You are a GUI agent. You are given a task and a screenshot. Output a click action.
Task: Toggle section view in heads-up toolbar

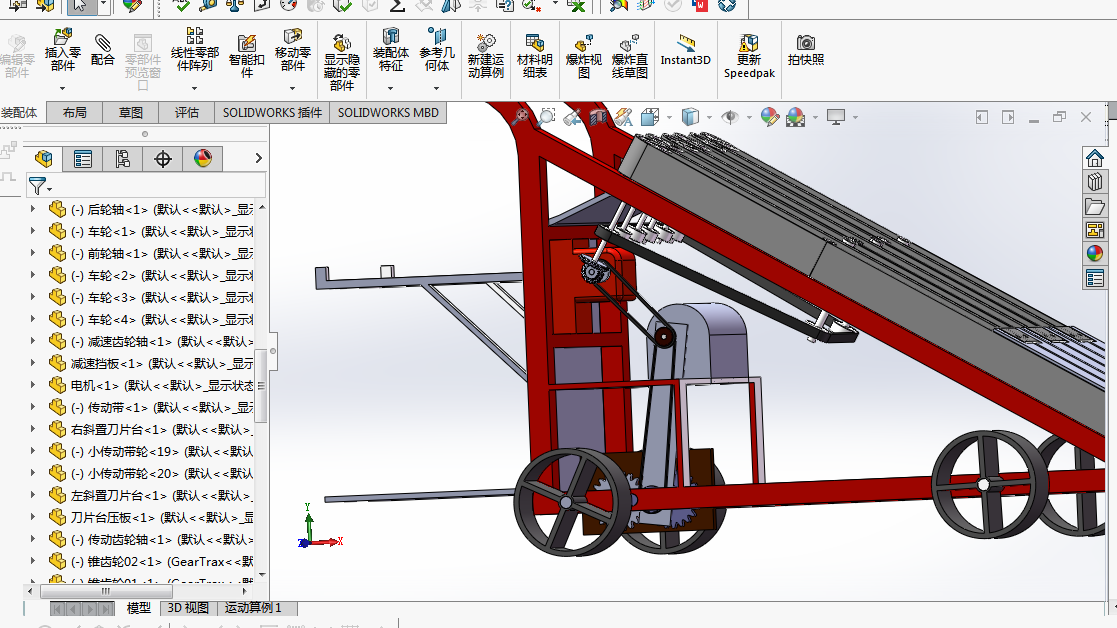(x=599, y=117)
